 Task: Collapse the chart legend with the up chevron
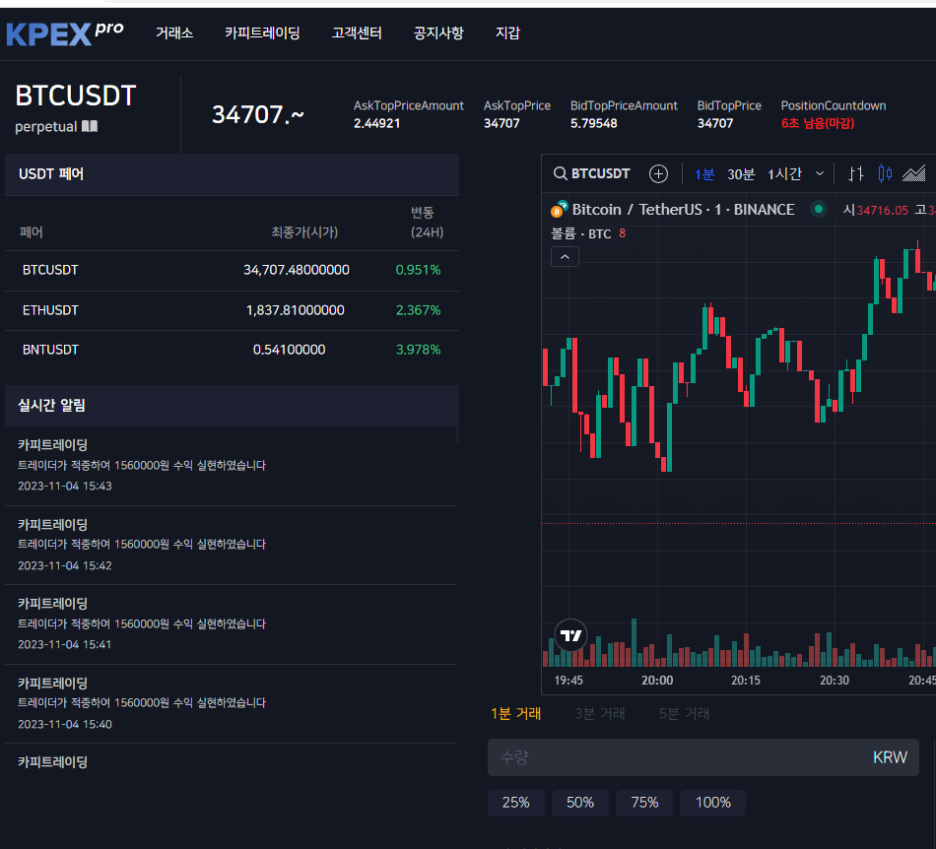pyautogui.click(x=565, y=257)
